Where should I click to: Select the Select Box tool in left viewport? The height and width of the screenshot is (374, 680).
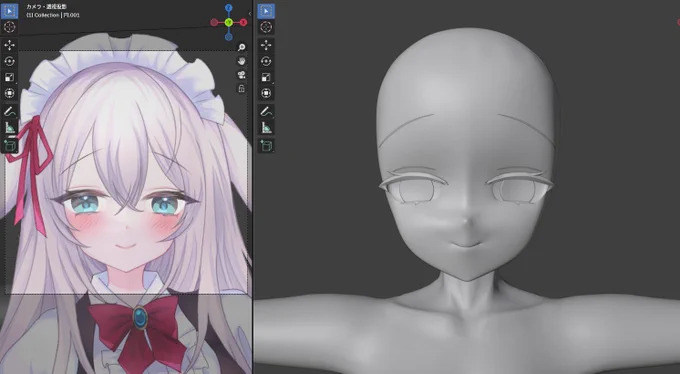(10, 11)
